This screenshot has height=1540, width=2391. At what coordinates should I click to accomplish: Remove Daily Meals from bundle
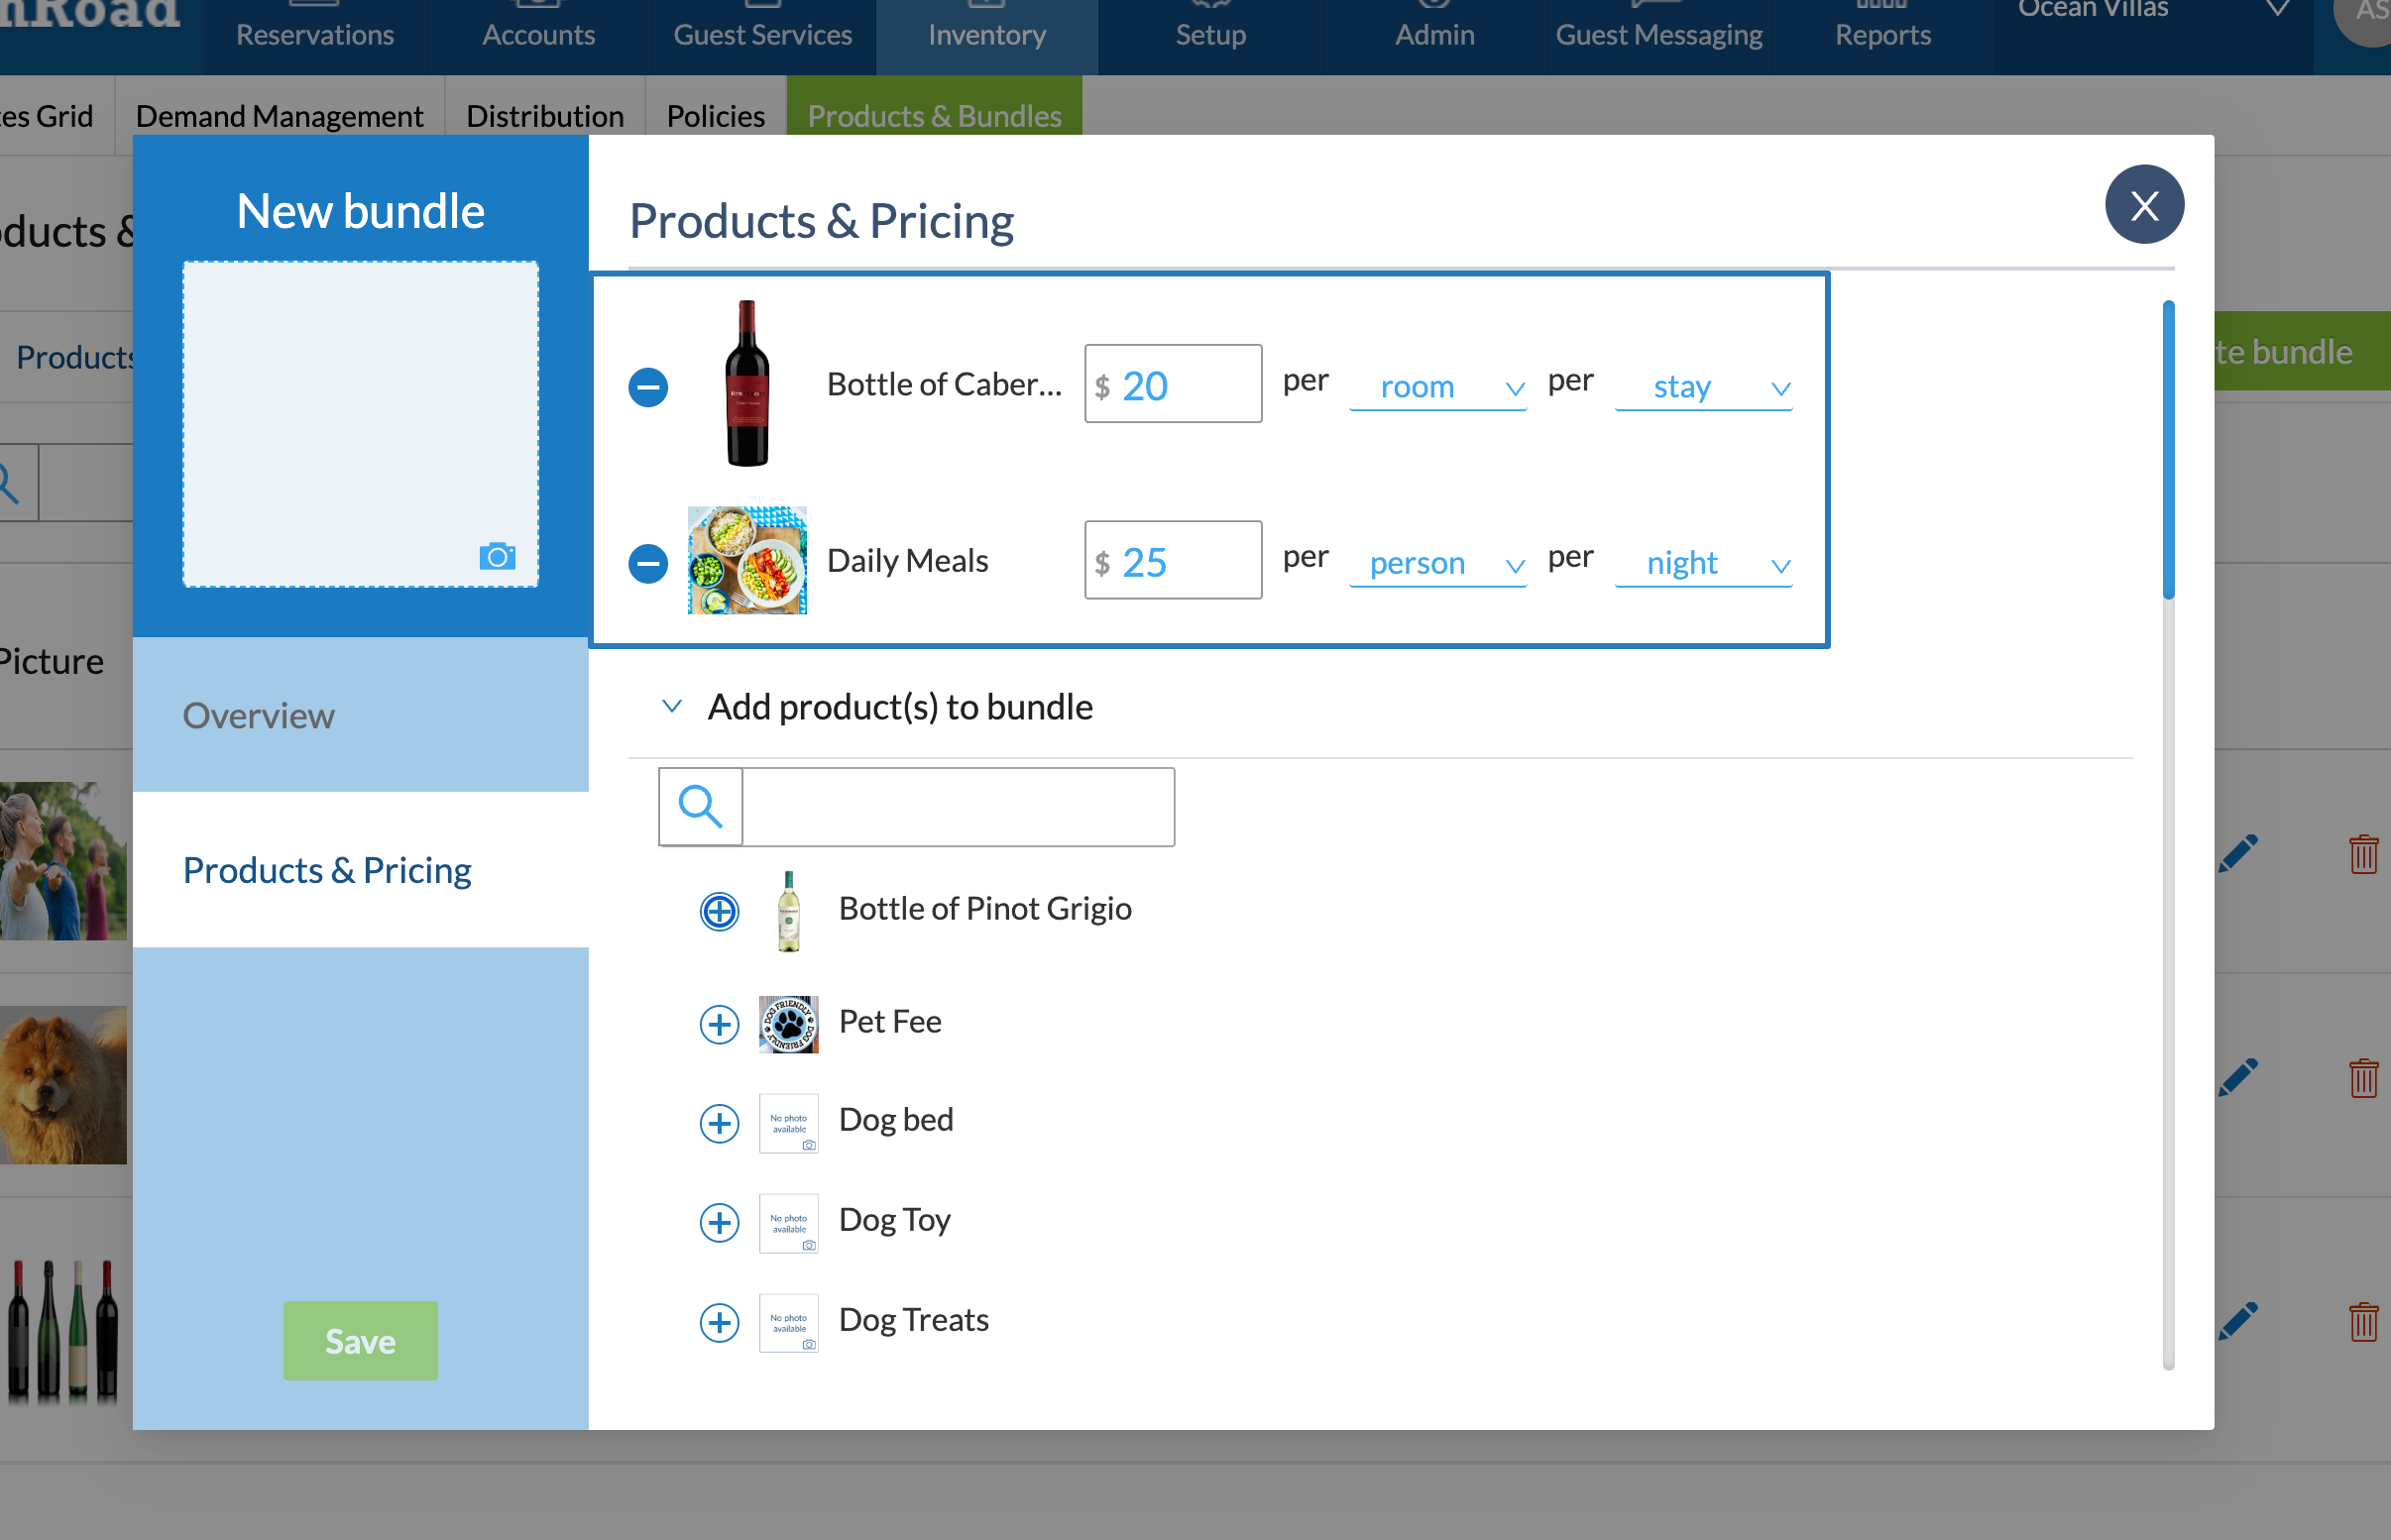pos(648,563)
